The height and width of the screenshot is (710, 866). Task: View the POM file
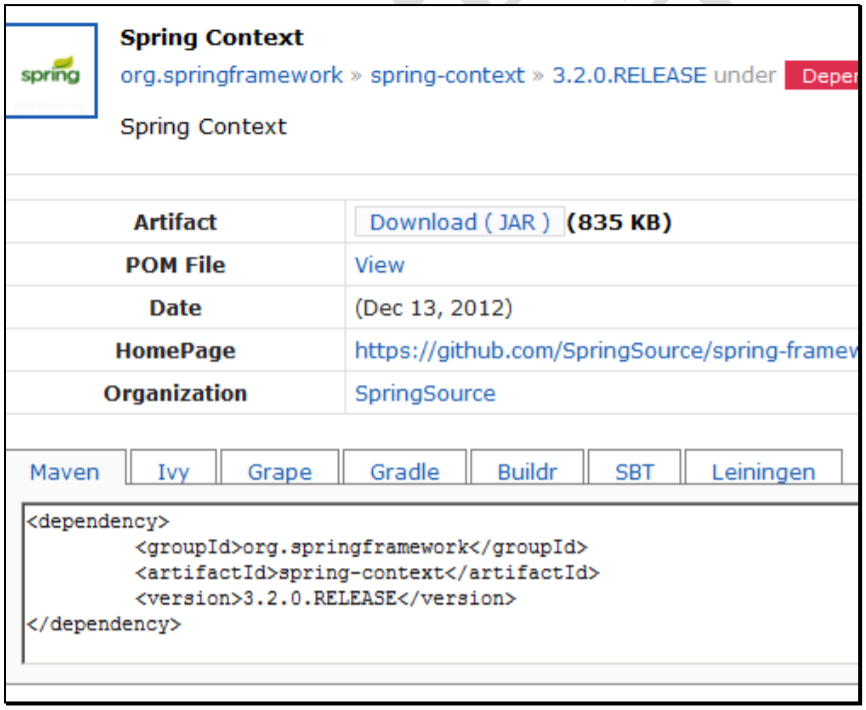(379, 265)
